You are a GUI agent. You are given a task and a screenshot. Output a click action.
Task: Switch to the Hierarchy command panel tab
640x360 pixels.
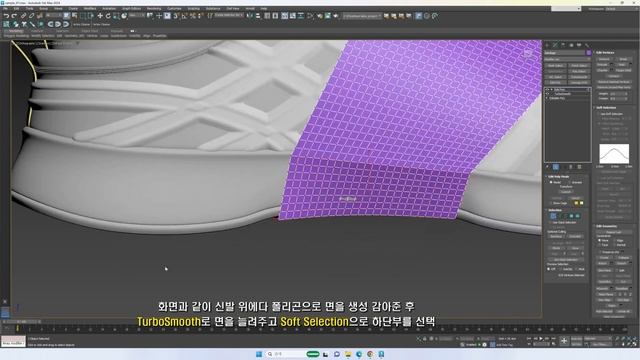tap(563, 45)
